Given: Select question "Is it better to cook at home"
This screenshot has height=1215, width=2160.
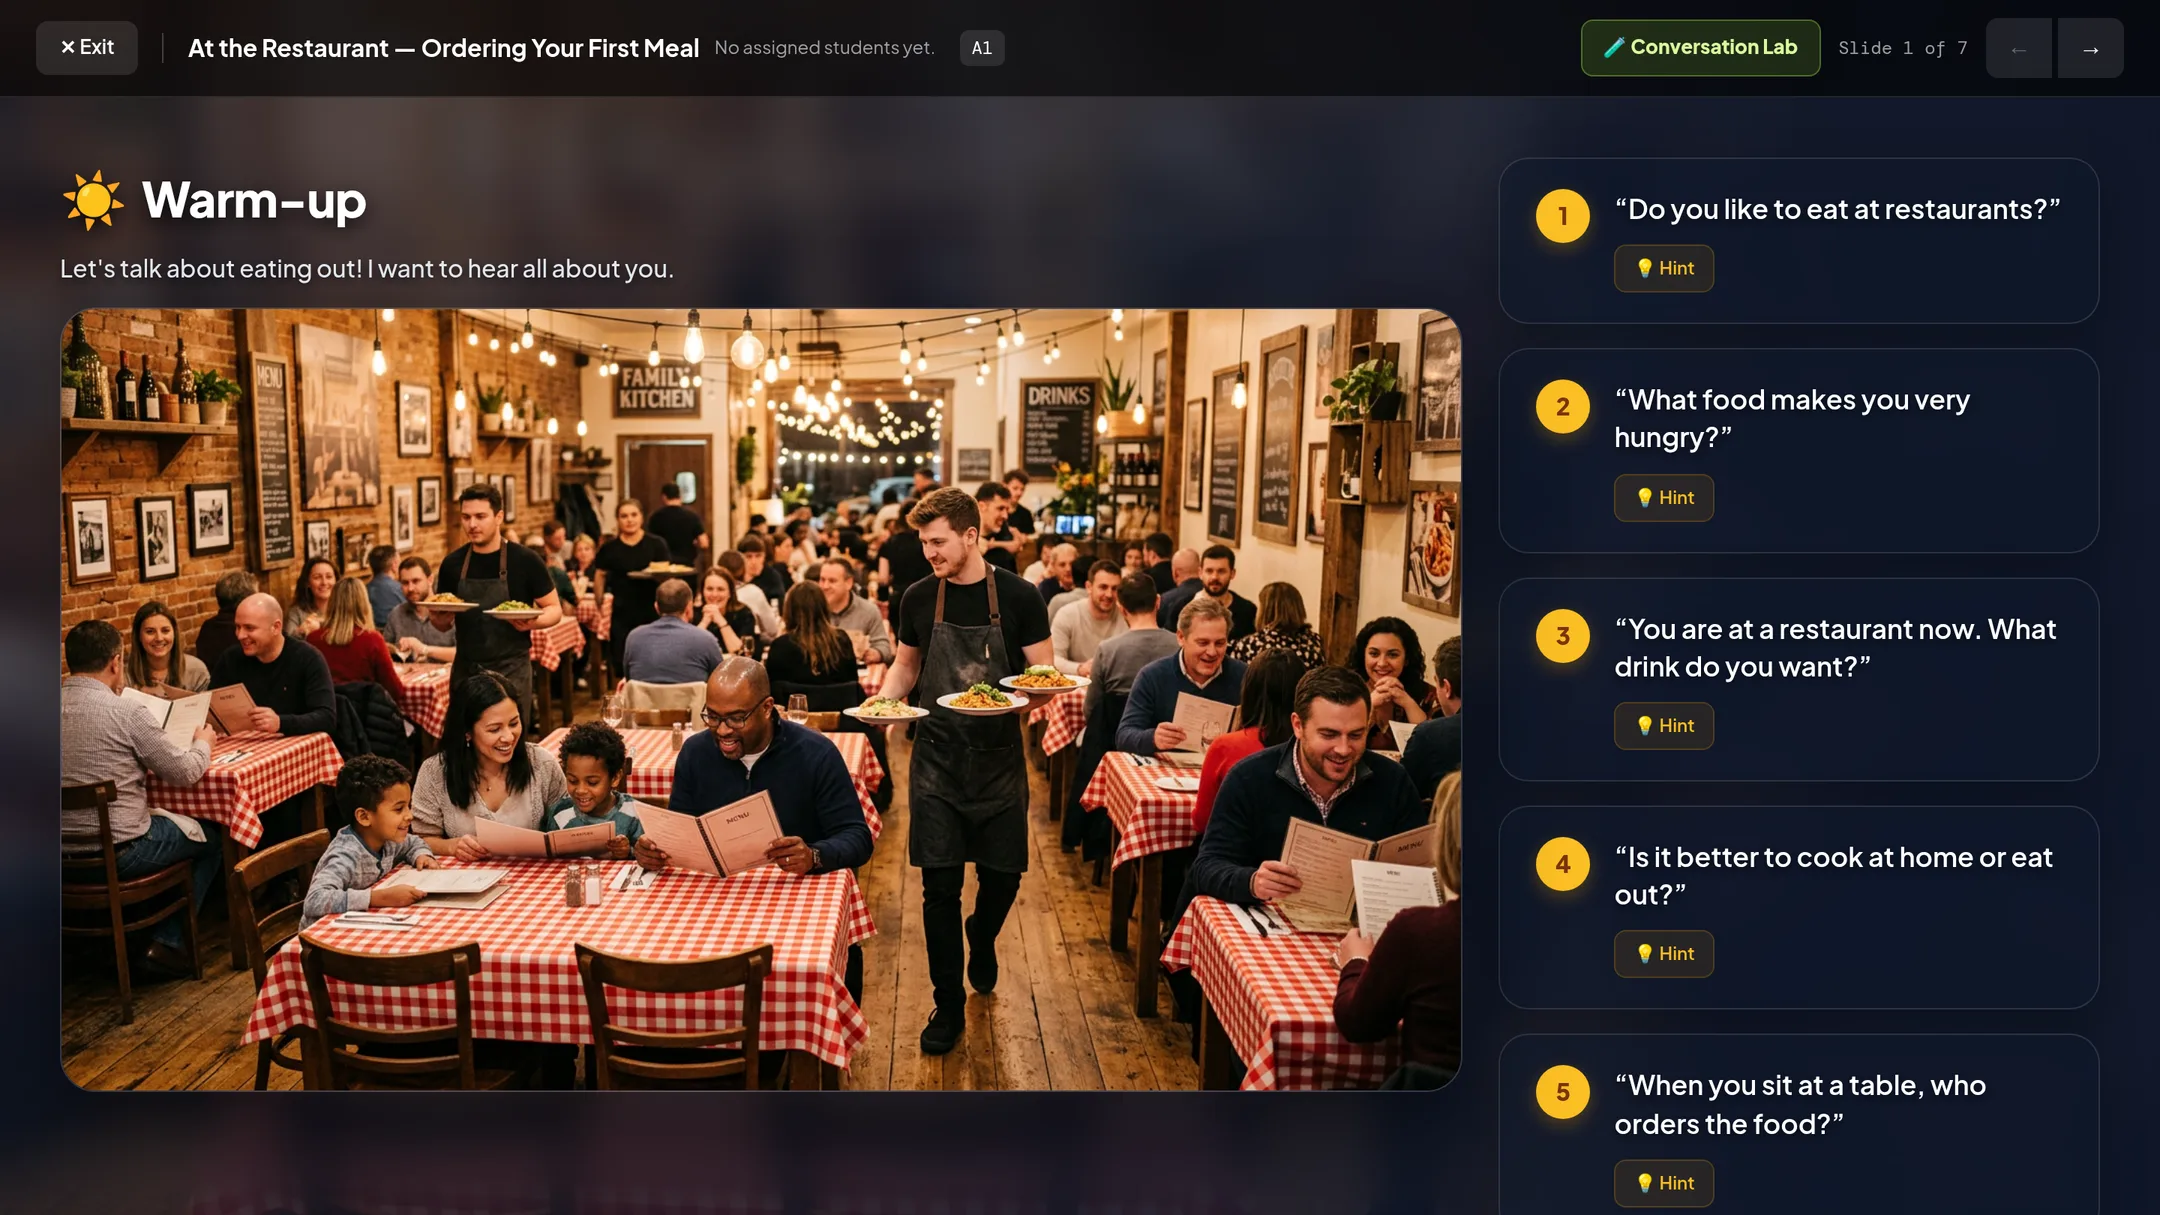Looking at the screenshot, I should click(x=1833, y=876).
